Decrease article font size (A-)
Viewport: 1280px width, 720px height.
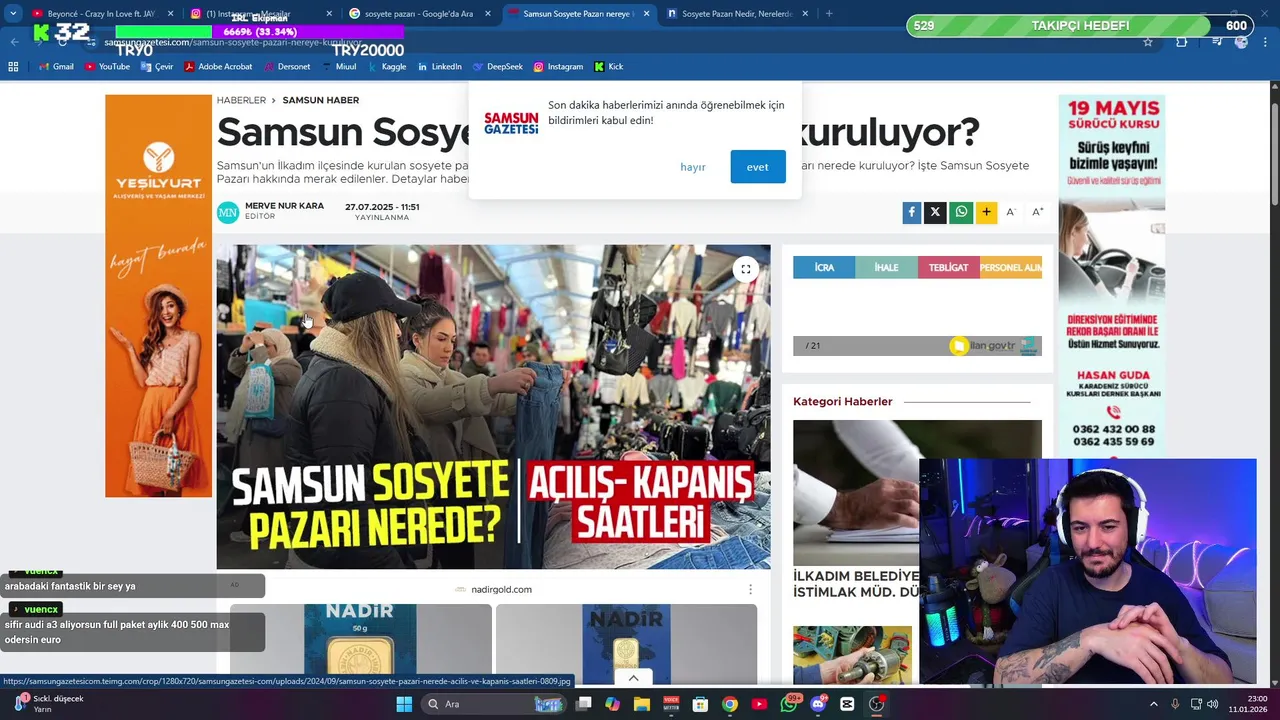coord(1011,212)
